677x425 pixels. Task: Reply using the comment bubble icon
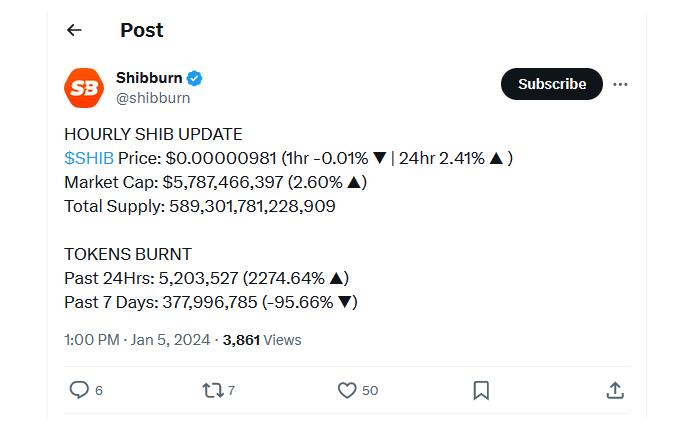tap(79, 390)
